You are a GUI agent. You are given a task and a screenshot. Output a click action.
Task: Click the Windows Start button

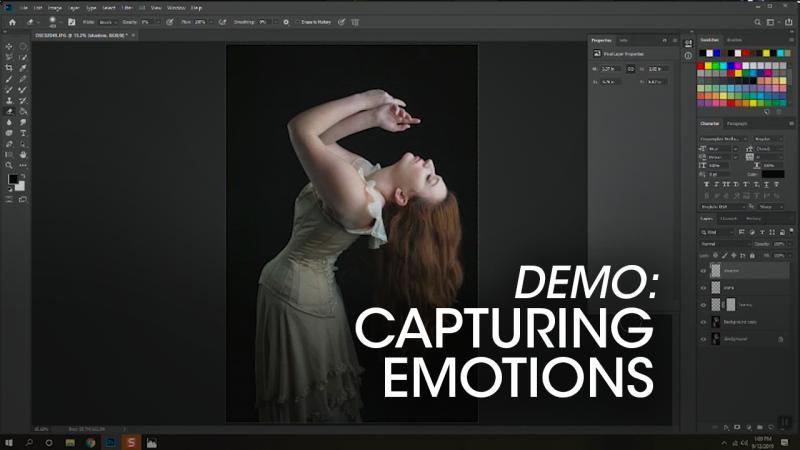click(8, 441)
